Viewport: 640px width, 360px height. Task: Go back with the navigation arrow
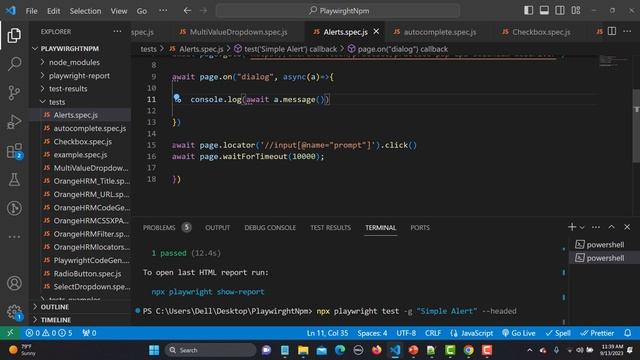187,11
